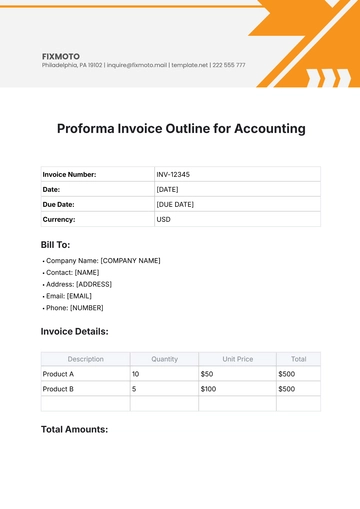Click the Quantity column header
The image size is (360, 509).
pos(165,359)
